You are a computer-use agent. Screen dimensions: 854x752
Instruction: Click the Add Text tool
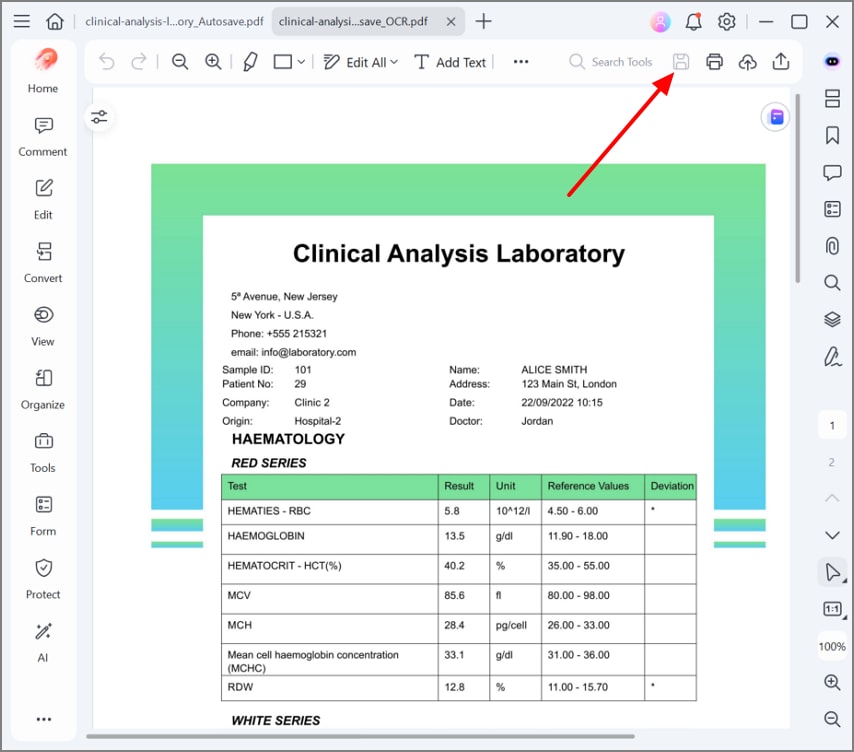[x=450, y=62]
